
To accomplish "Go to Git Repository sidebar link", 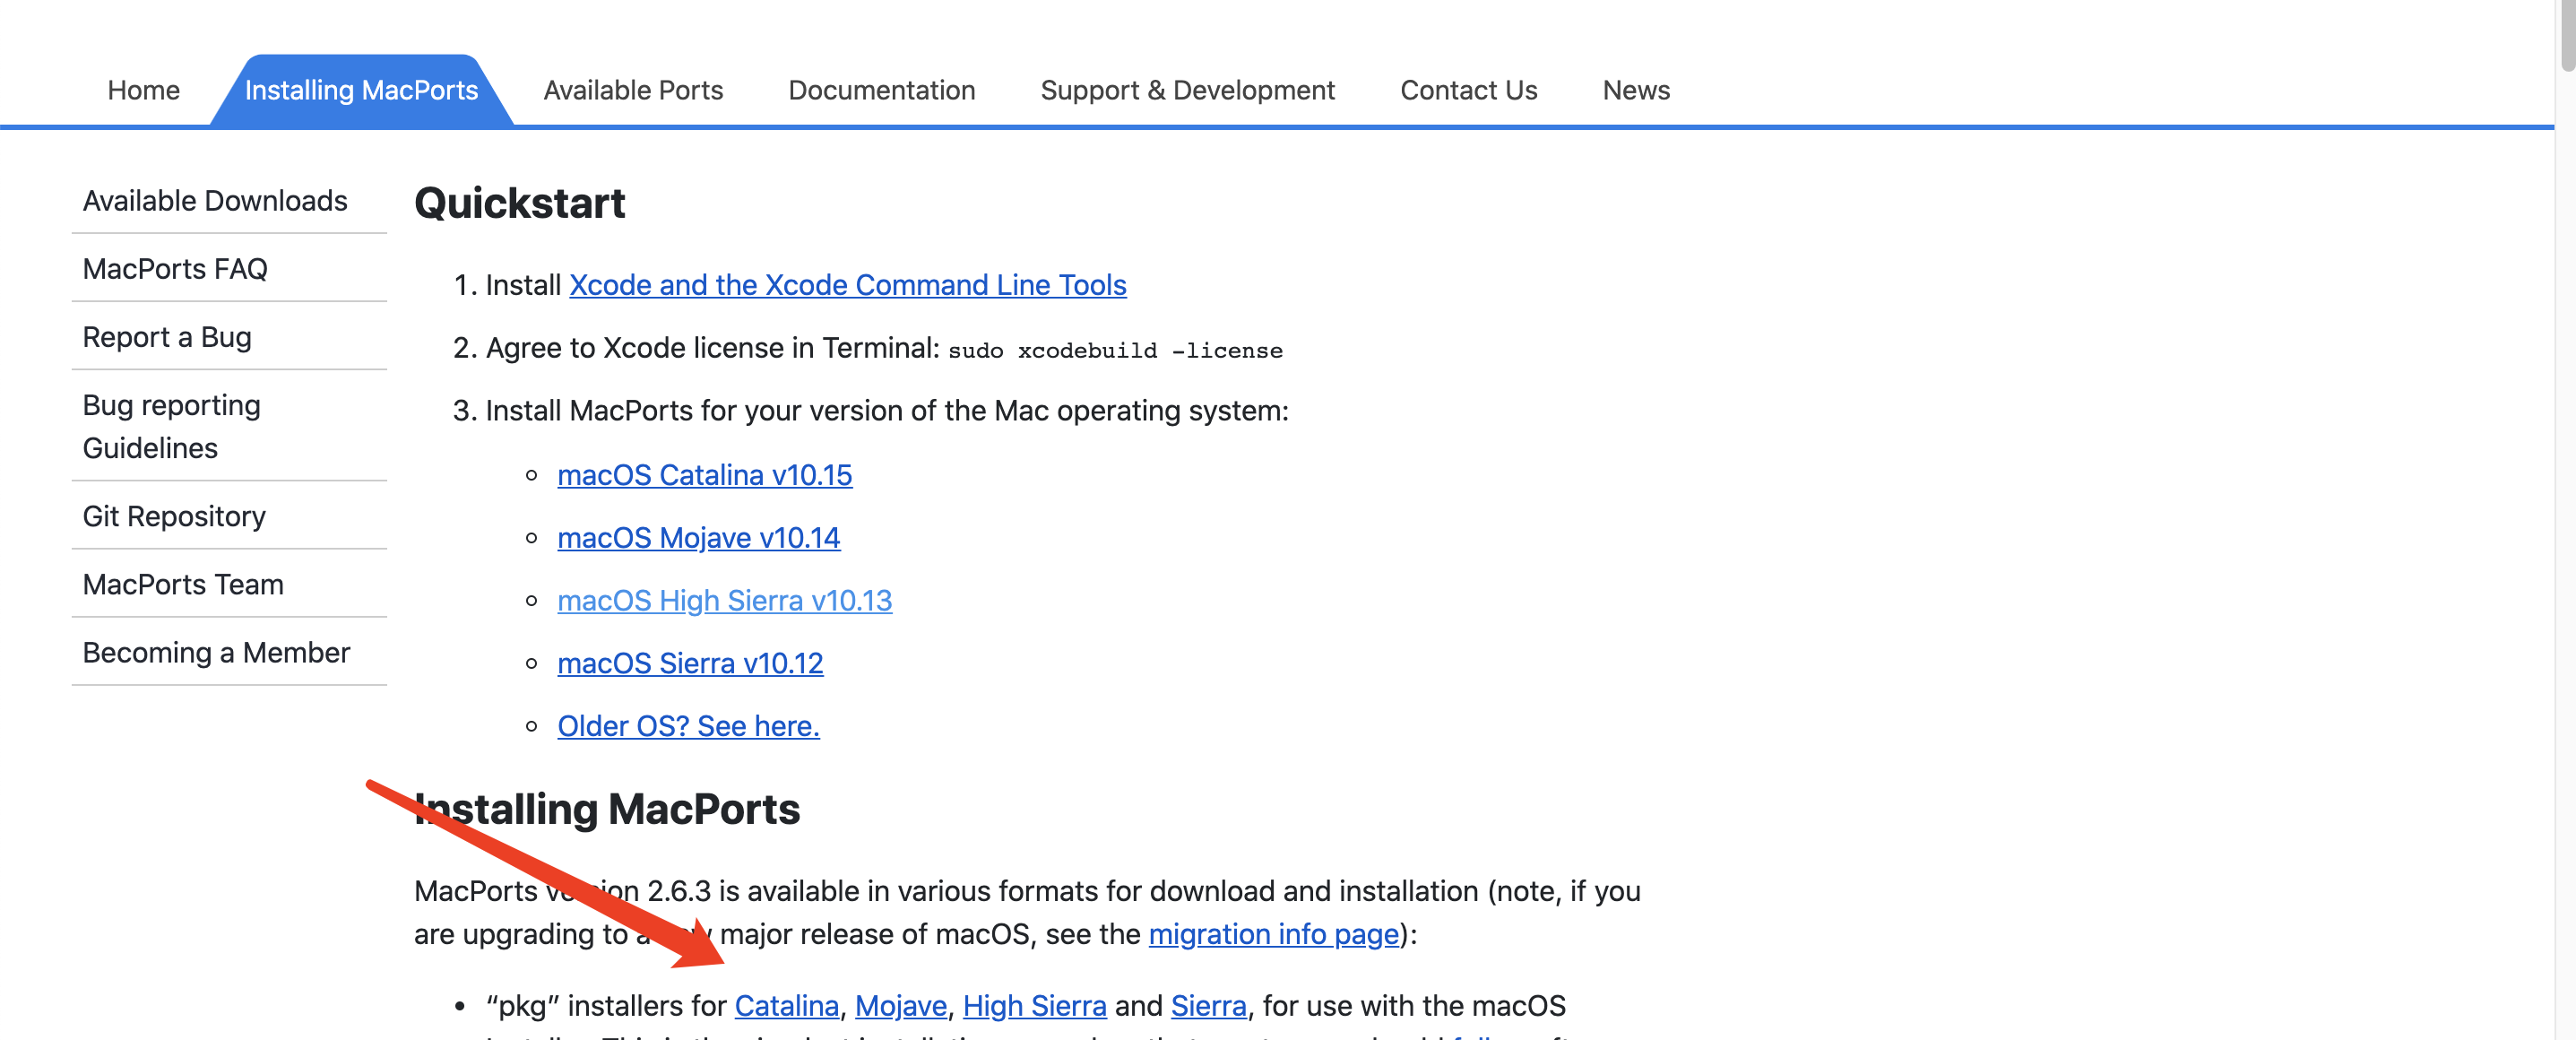I will click(x=174, y=516).
